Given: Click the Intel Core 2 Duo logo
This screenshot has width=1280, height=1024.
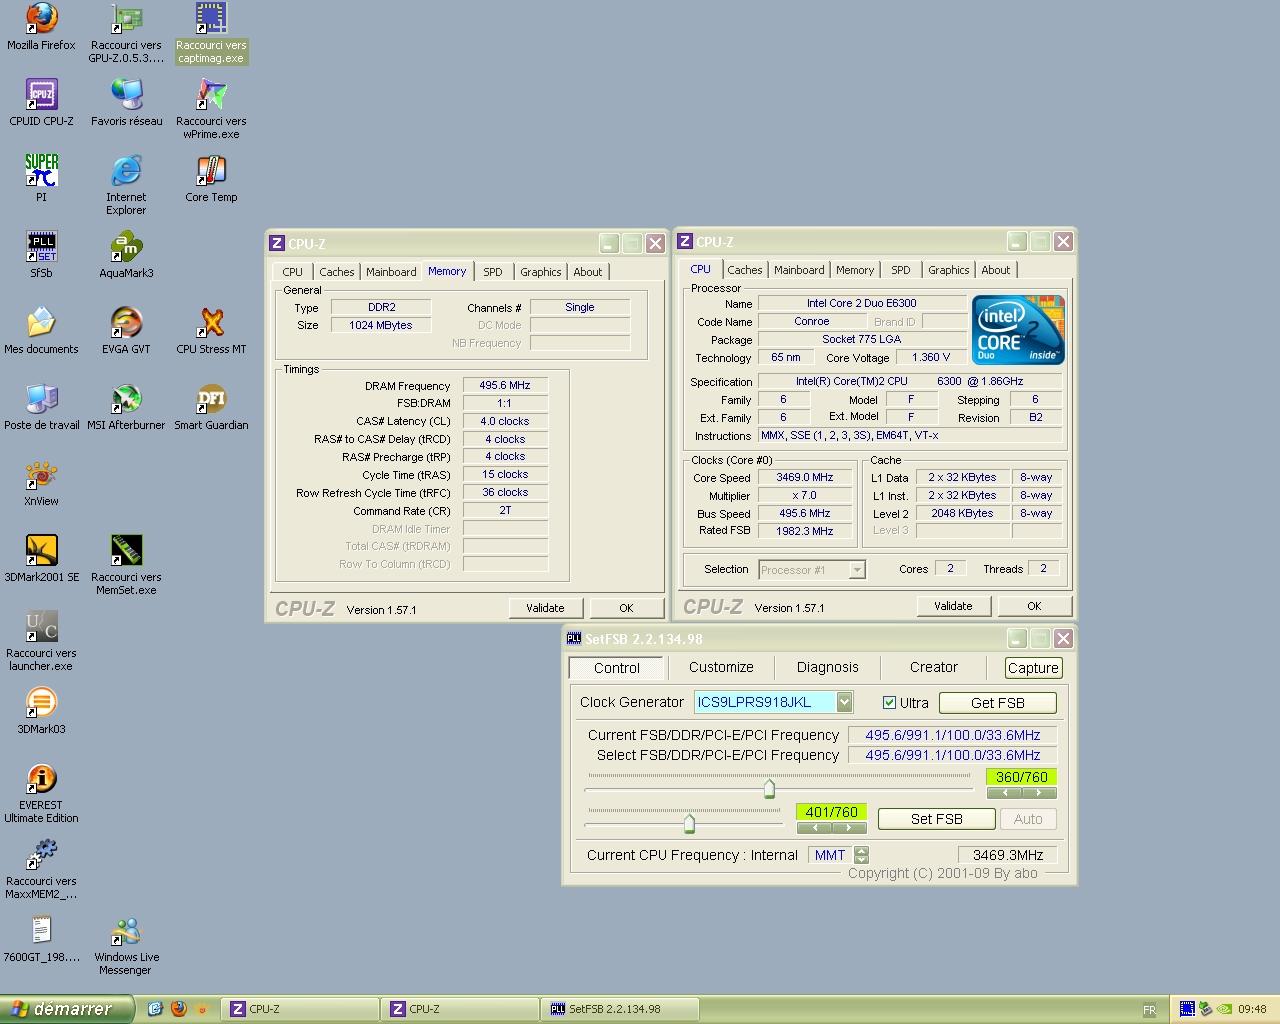Looking at the screenshot, I should coord(1018,329).
